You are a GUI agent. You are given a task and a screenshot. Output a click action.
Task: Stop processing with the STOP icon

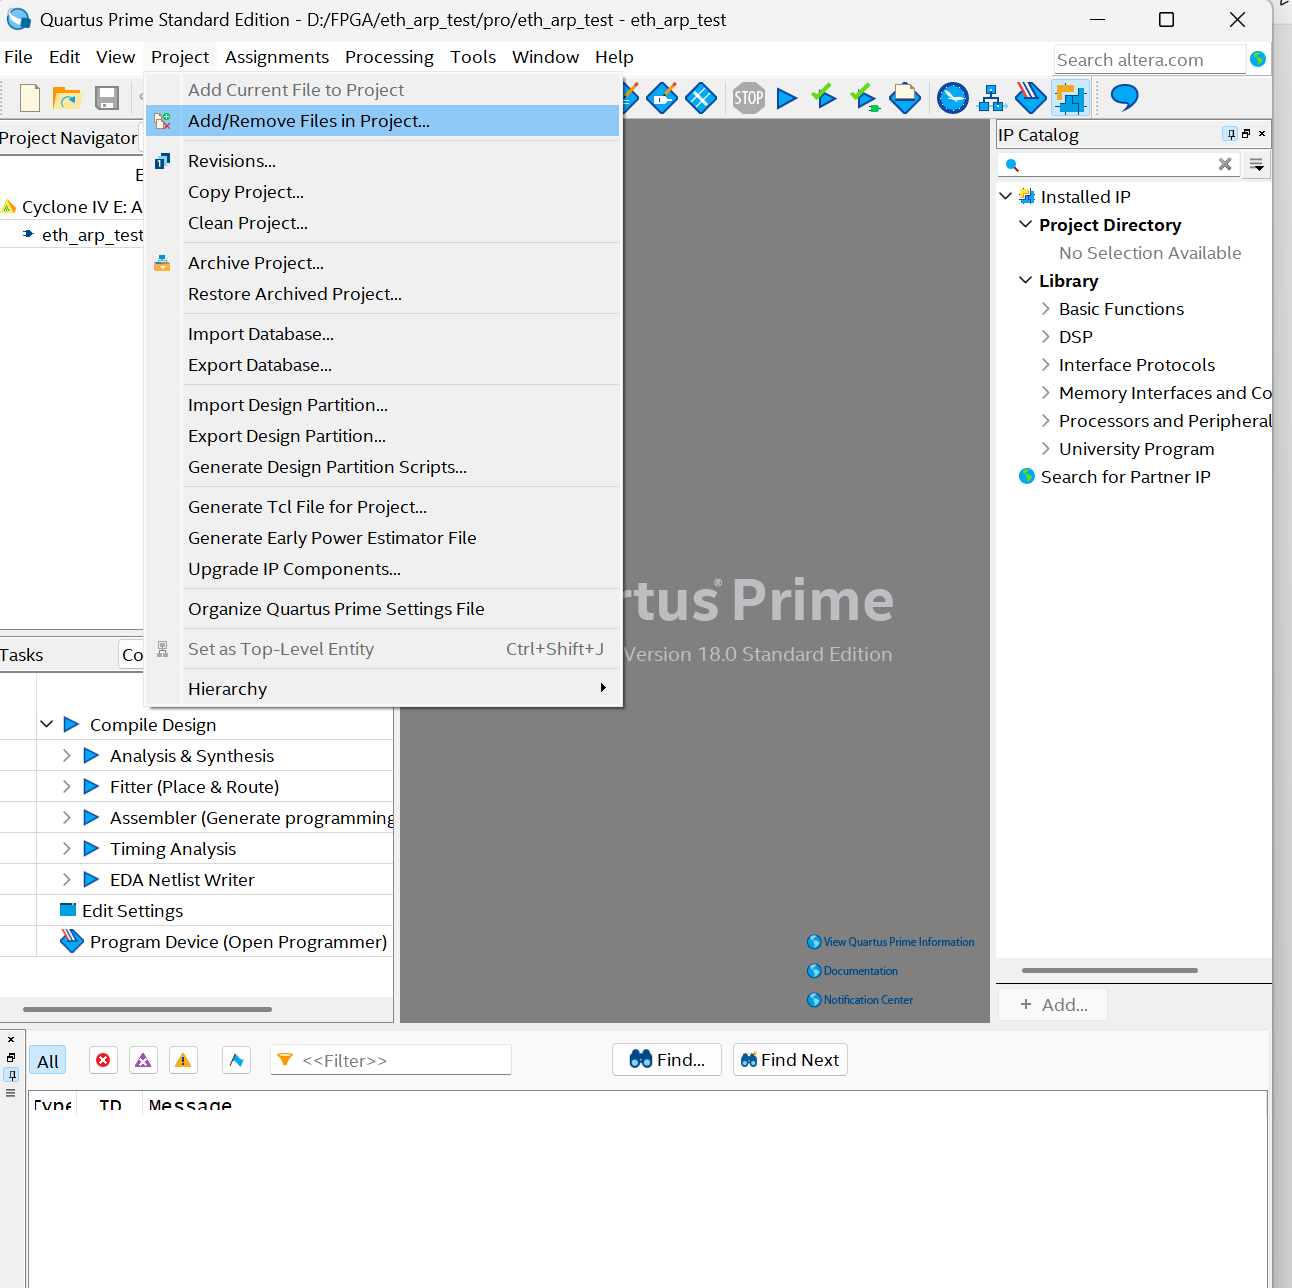tap(748, 98)
